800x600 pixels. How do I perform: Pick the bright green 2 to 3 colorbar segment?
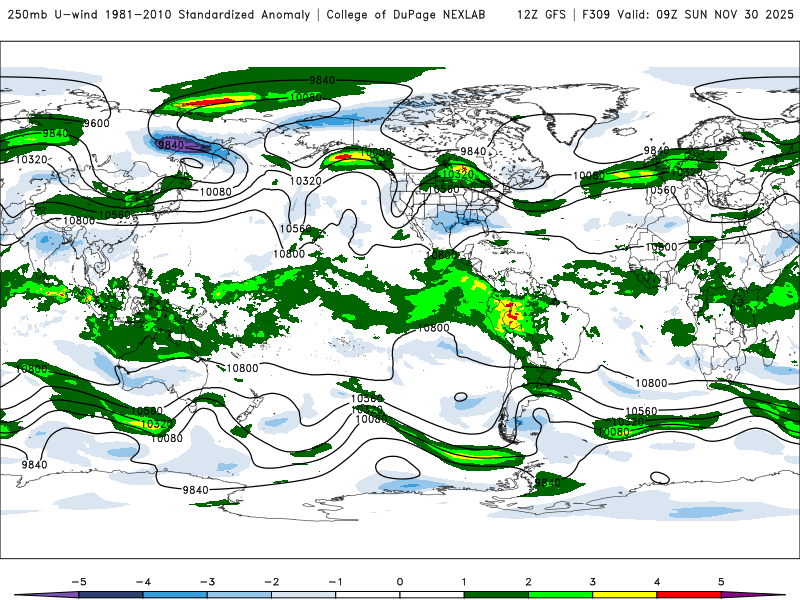pos(561,595)
